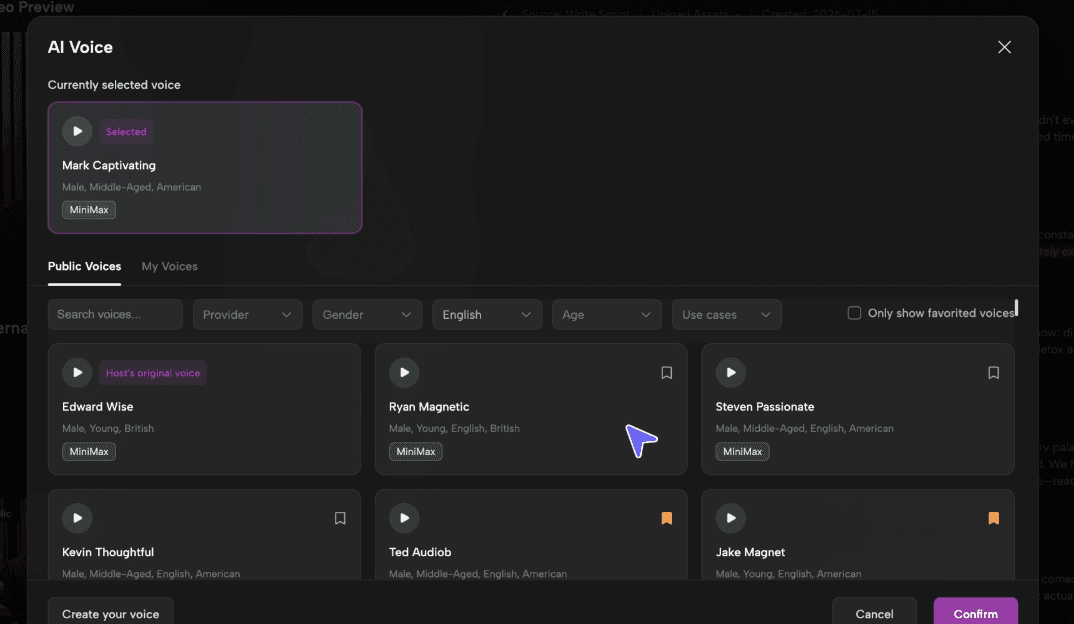Select the Ted Audiob voice name

click(420, 552)
